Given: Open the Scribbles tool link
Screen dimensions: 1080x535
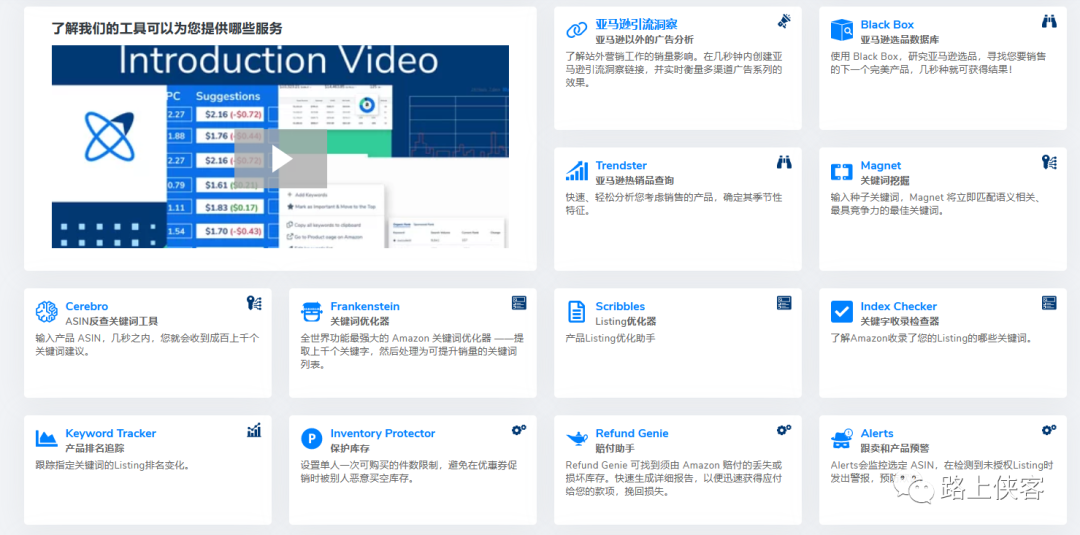Looking at the screenshot, I should pos(621,306).
